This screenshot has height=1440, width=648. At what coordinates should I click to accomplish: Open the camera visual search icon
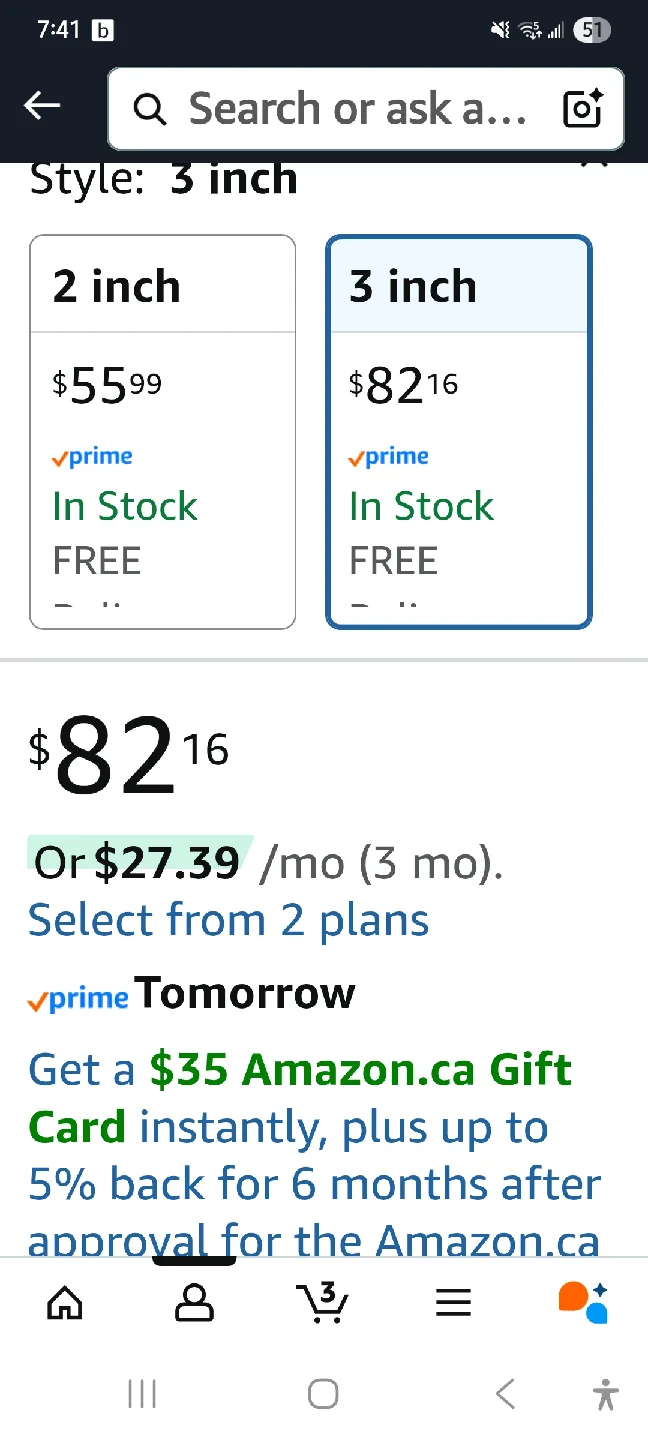582,109
